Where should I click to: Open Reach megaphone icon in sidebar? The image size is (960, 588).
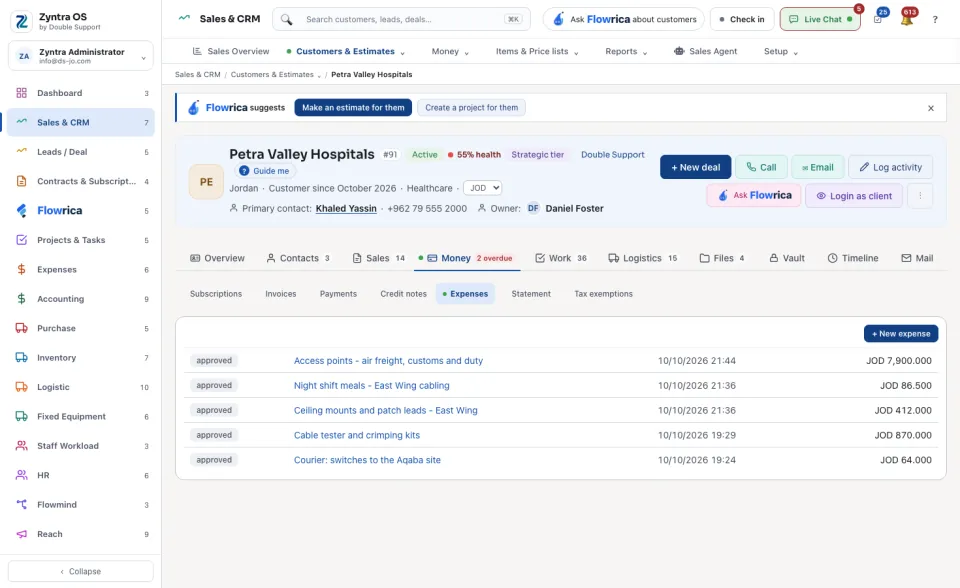[21, 534]
